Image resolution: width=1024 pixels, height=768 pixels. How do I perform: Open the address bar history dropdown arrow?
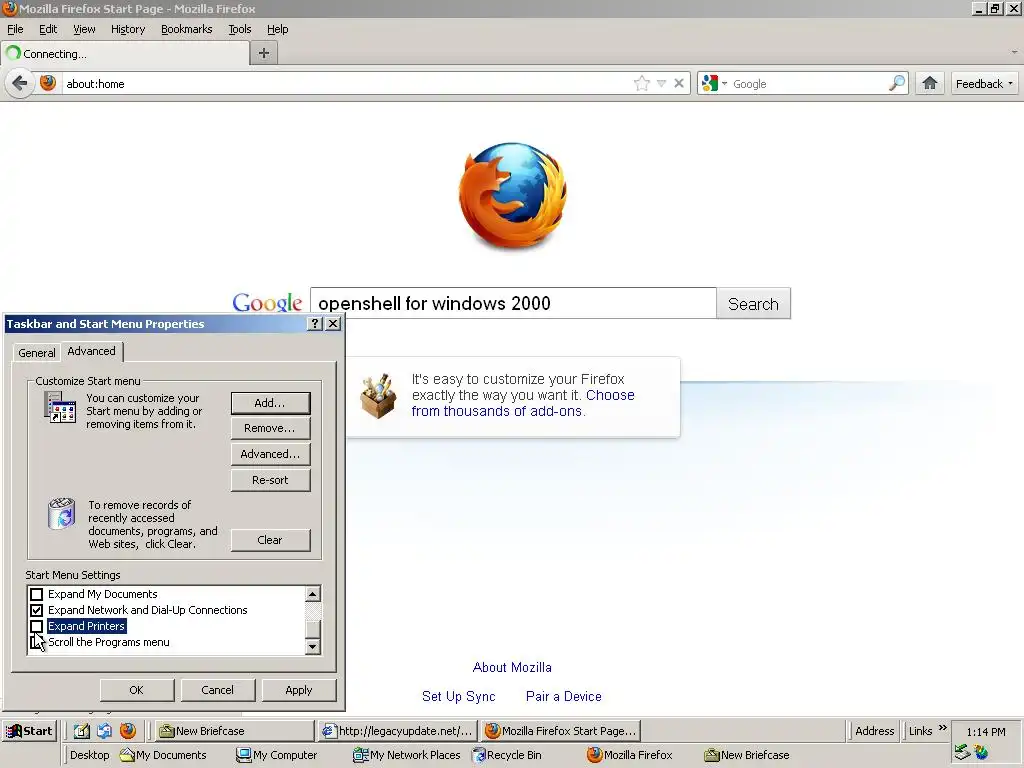661,84
